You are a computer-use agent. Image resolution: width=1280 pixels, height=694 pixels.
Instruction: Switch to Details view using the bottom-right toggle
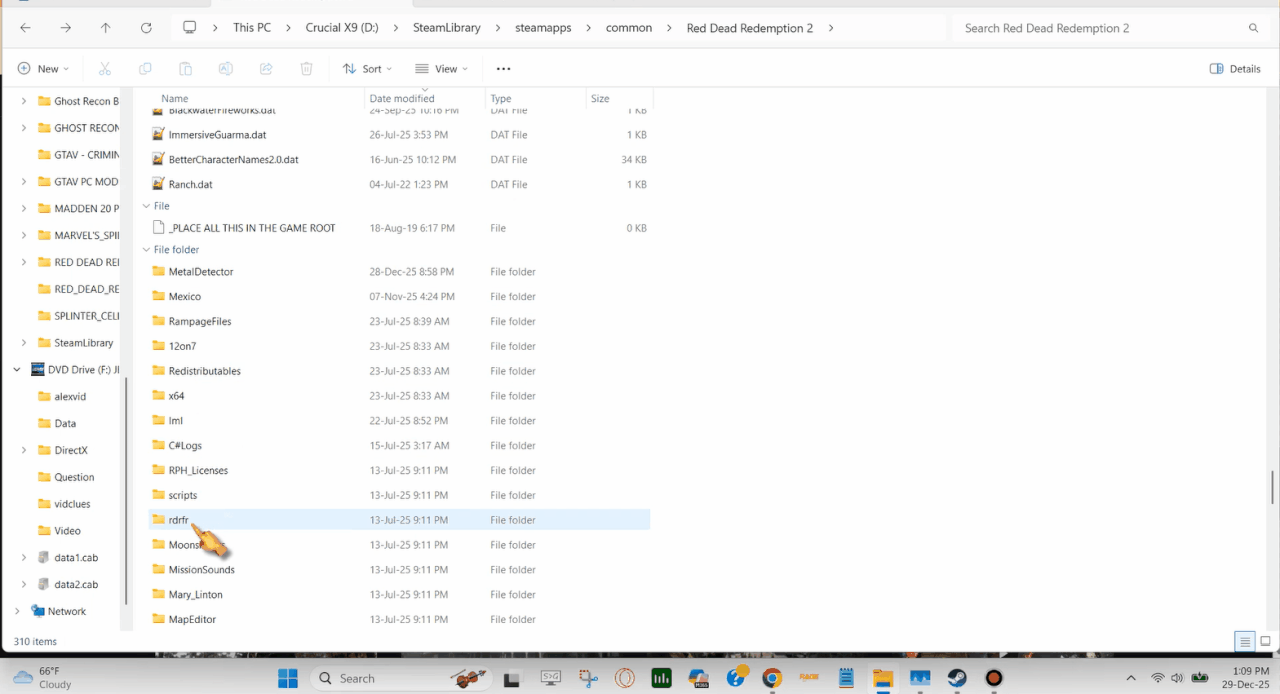point(1245,641)
